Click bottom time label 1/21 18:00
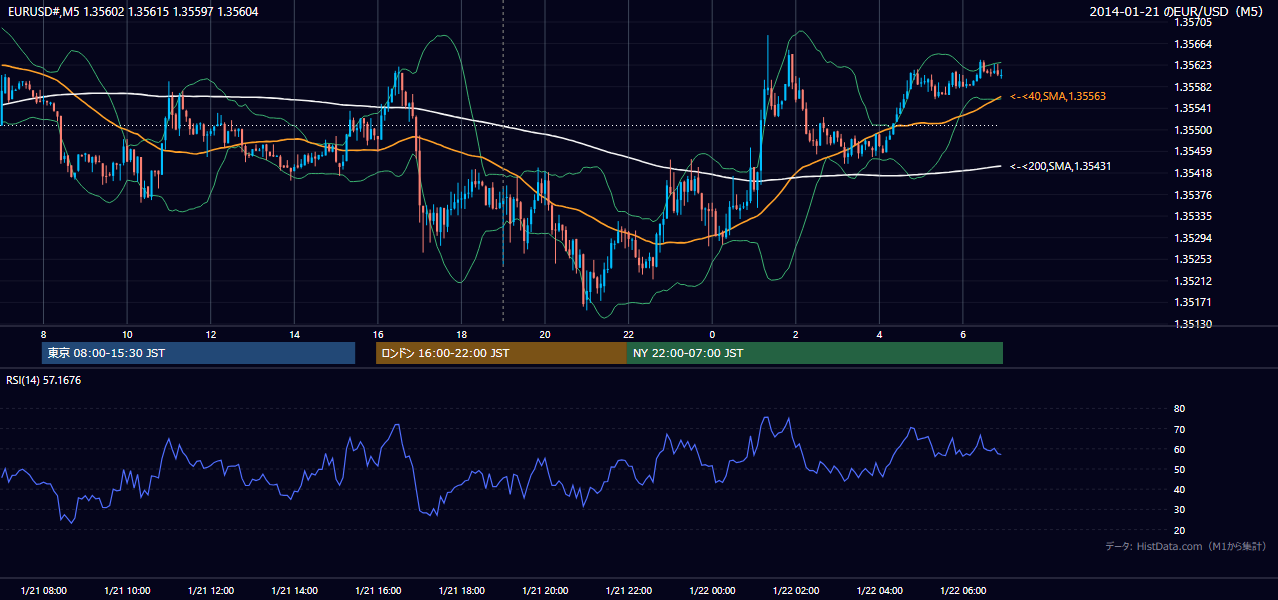 [461, 591]
